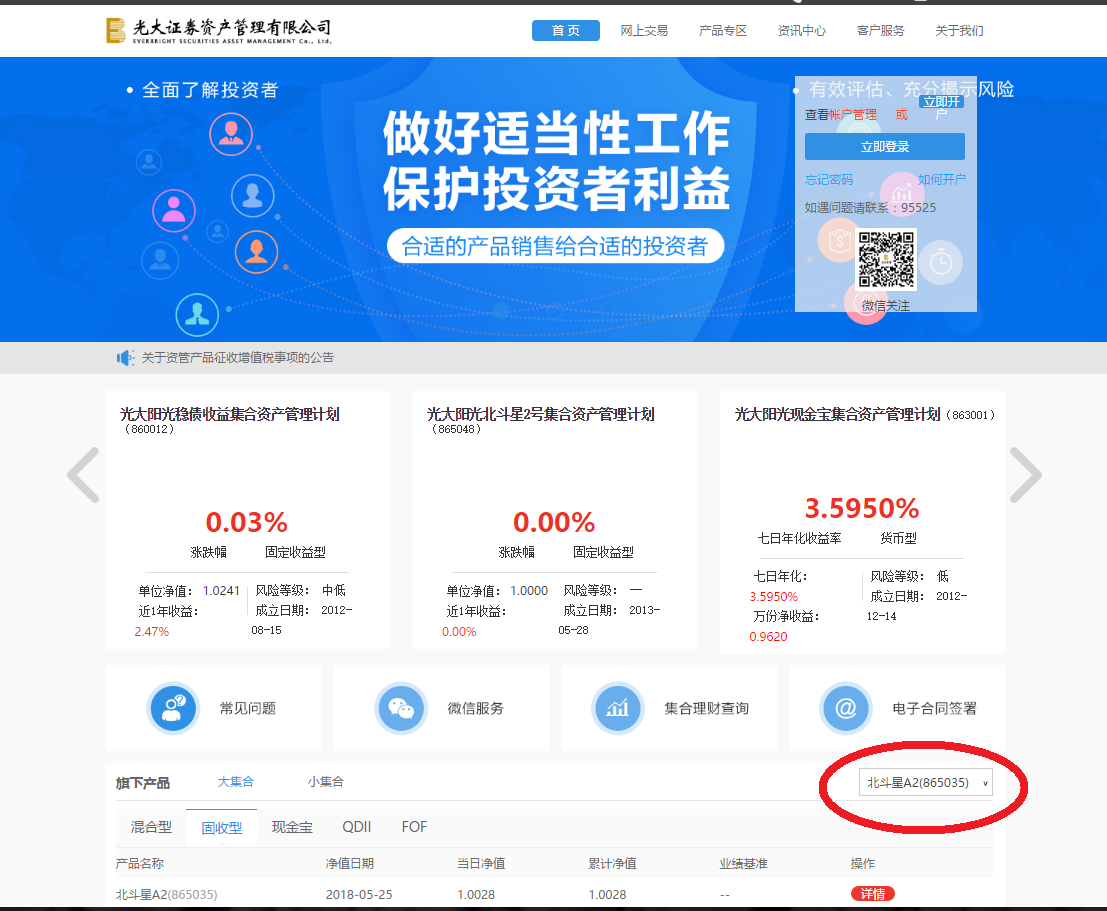1107x911 pixels.
Task: Open the 客户服务 menu
Action: 880,30
